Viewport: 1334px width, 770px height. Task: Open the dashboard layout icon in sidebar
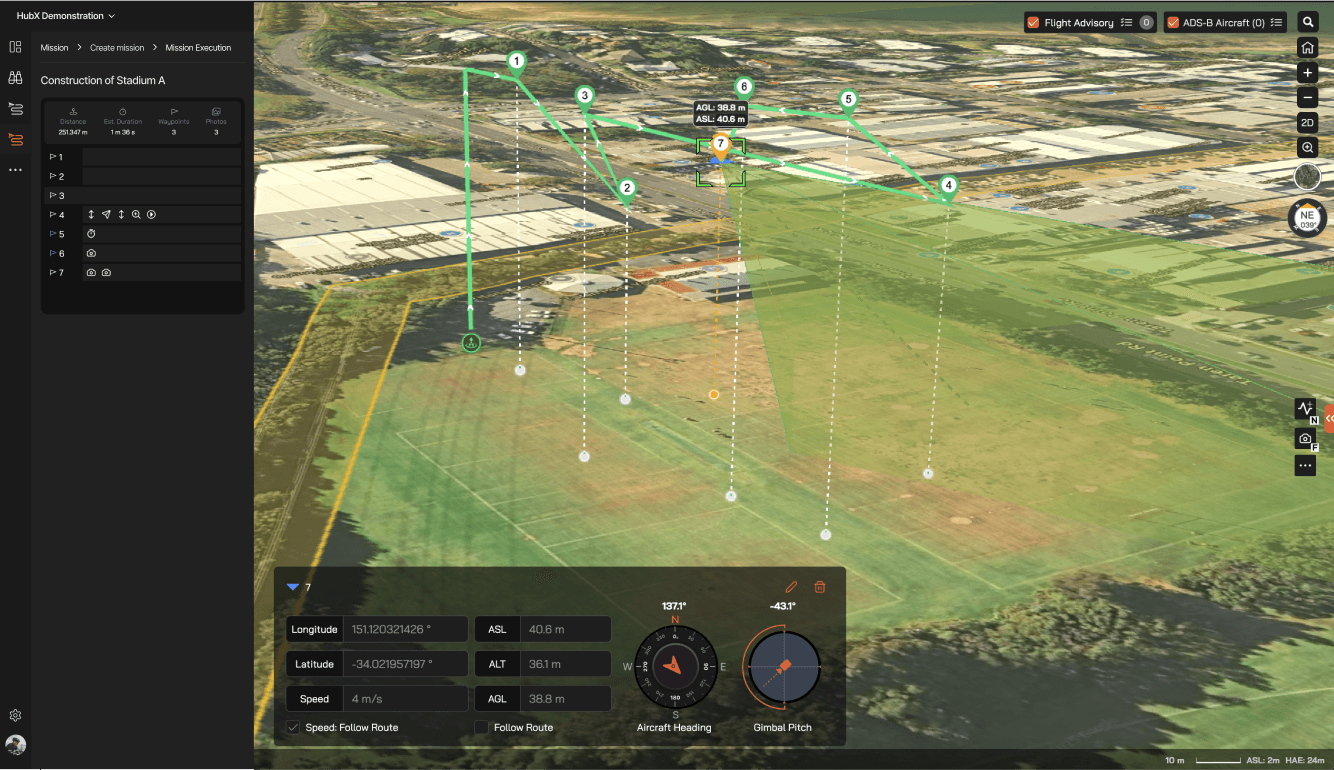click(x=15, y=47)
